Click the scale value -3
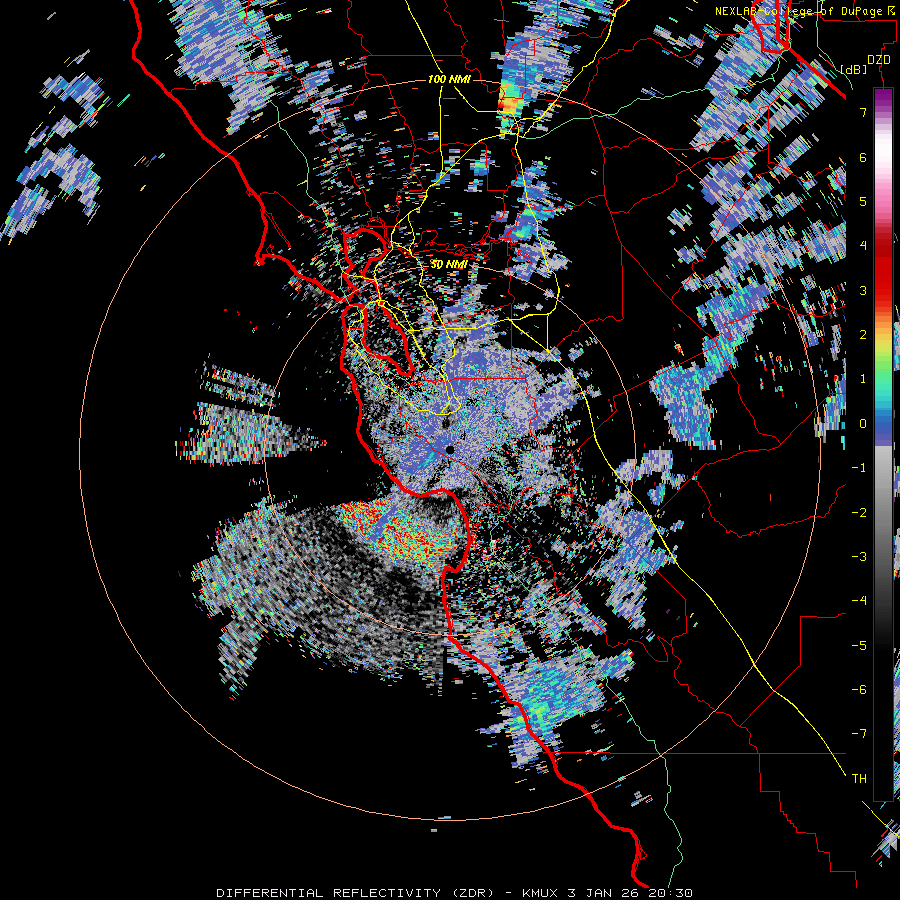900x900 pixels. coord(859,557)
